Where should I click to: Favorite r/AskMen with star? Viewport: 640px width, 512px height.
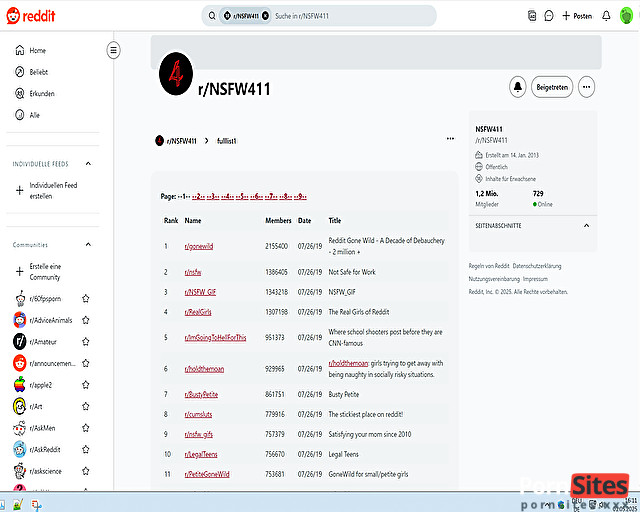click(85, 428)
